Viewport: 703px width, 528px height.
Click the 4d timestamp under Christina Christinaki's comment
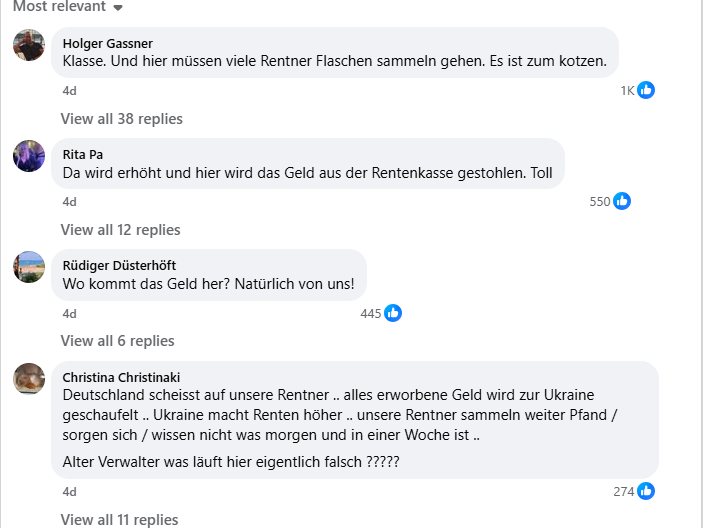coord(69,491)
